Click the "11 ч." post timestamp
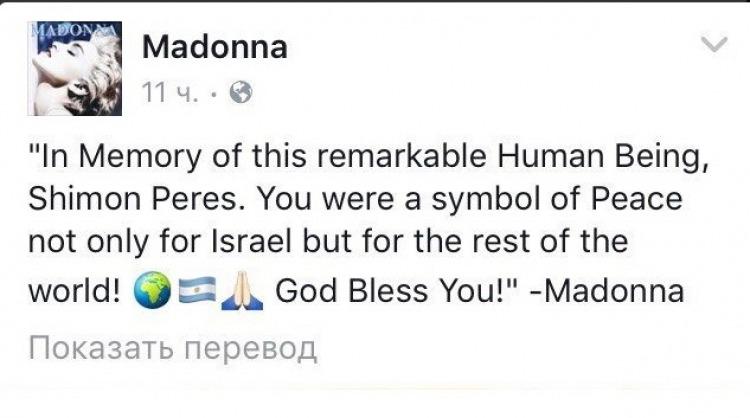750x418 pixels. pos(169,92)
